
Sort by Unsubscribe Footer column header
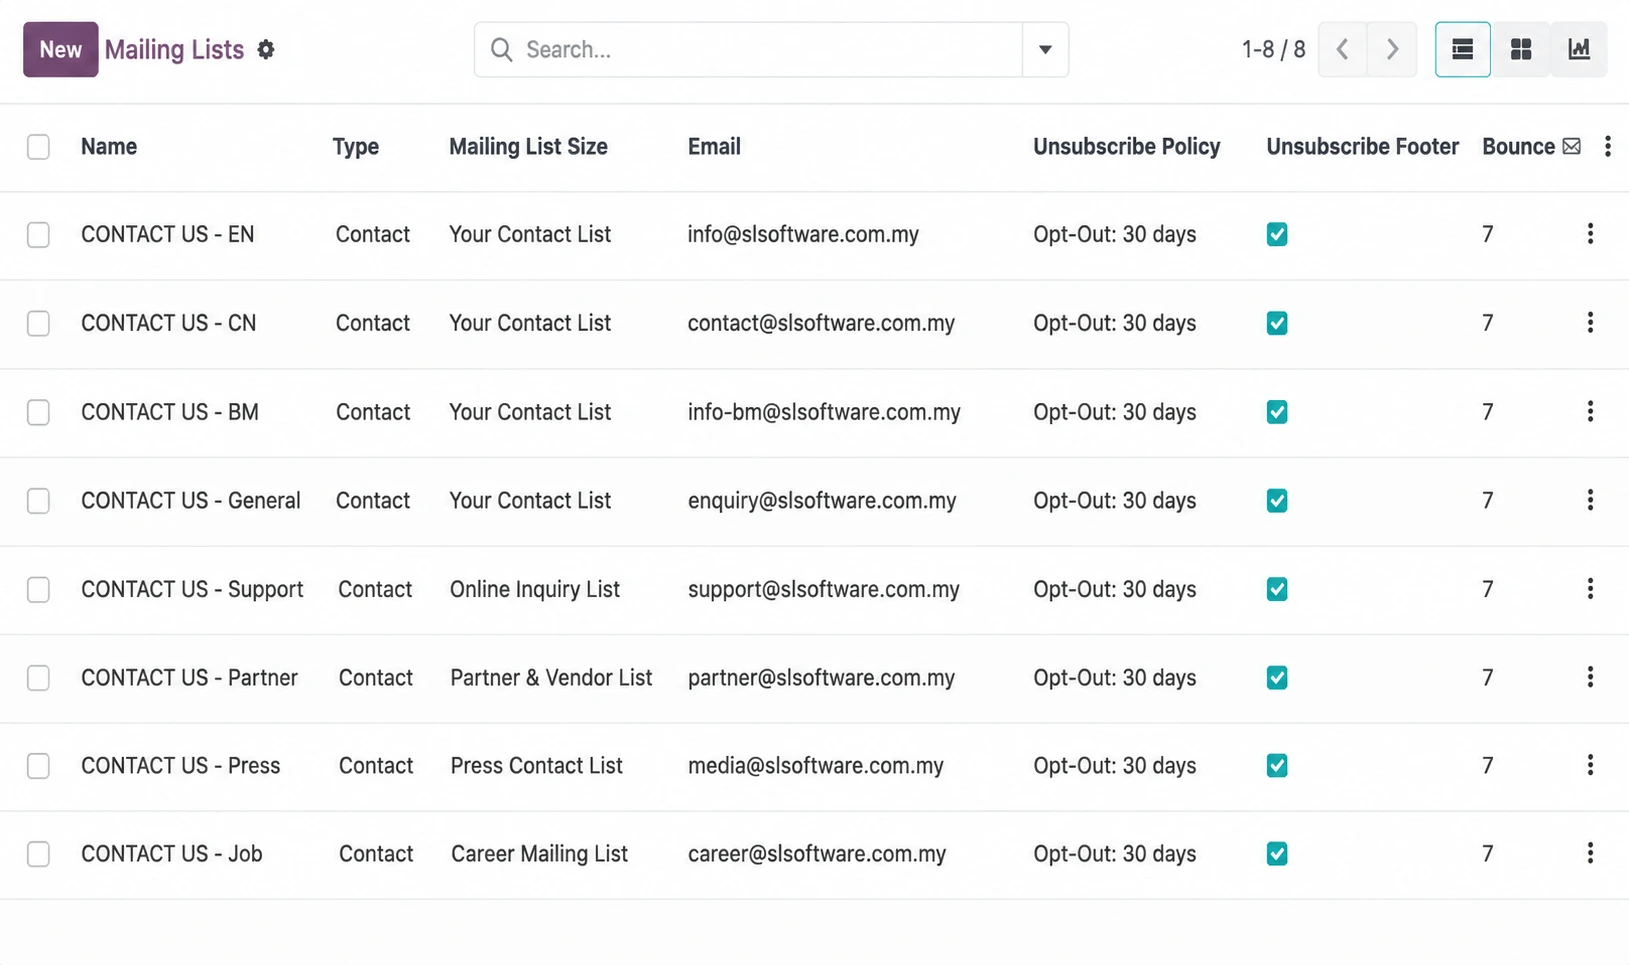(1363, 146)
